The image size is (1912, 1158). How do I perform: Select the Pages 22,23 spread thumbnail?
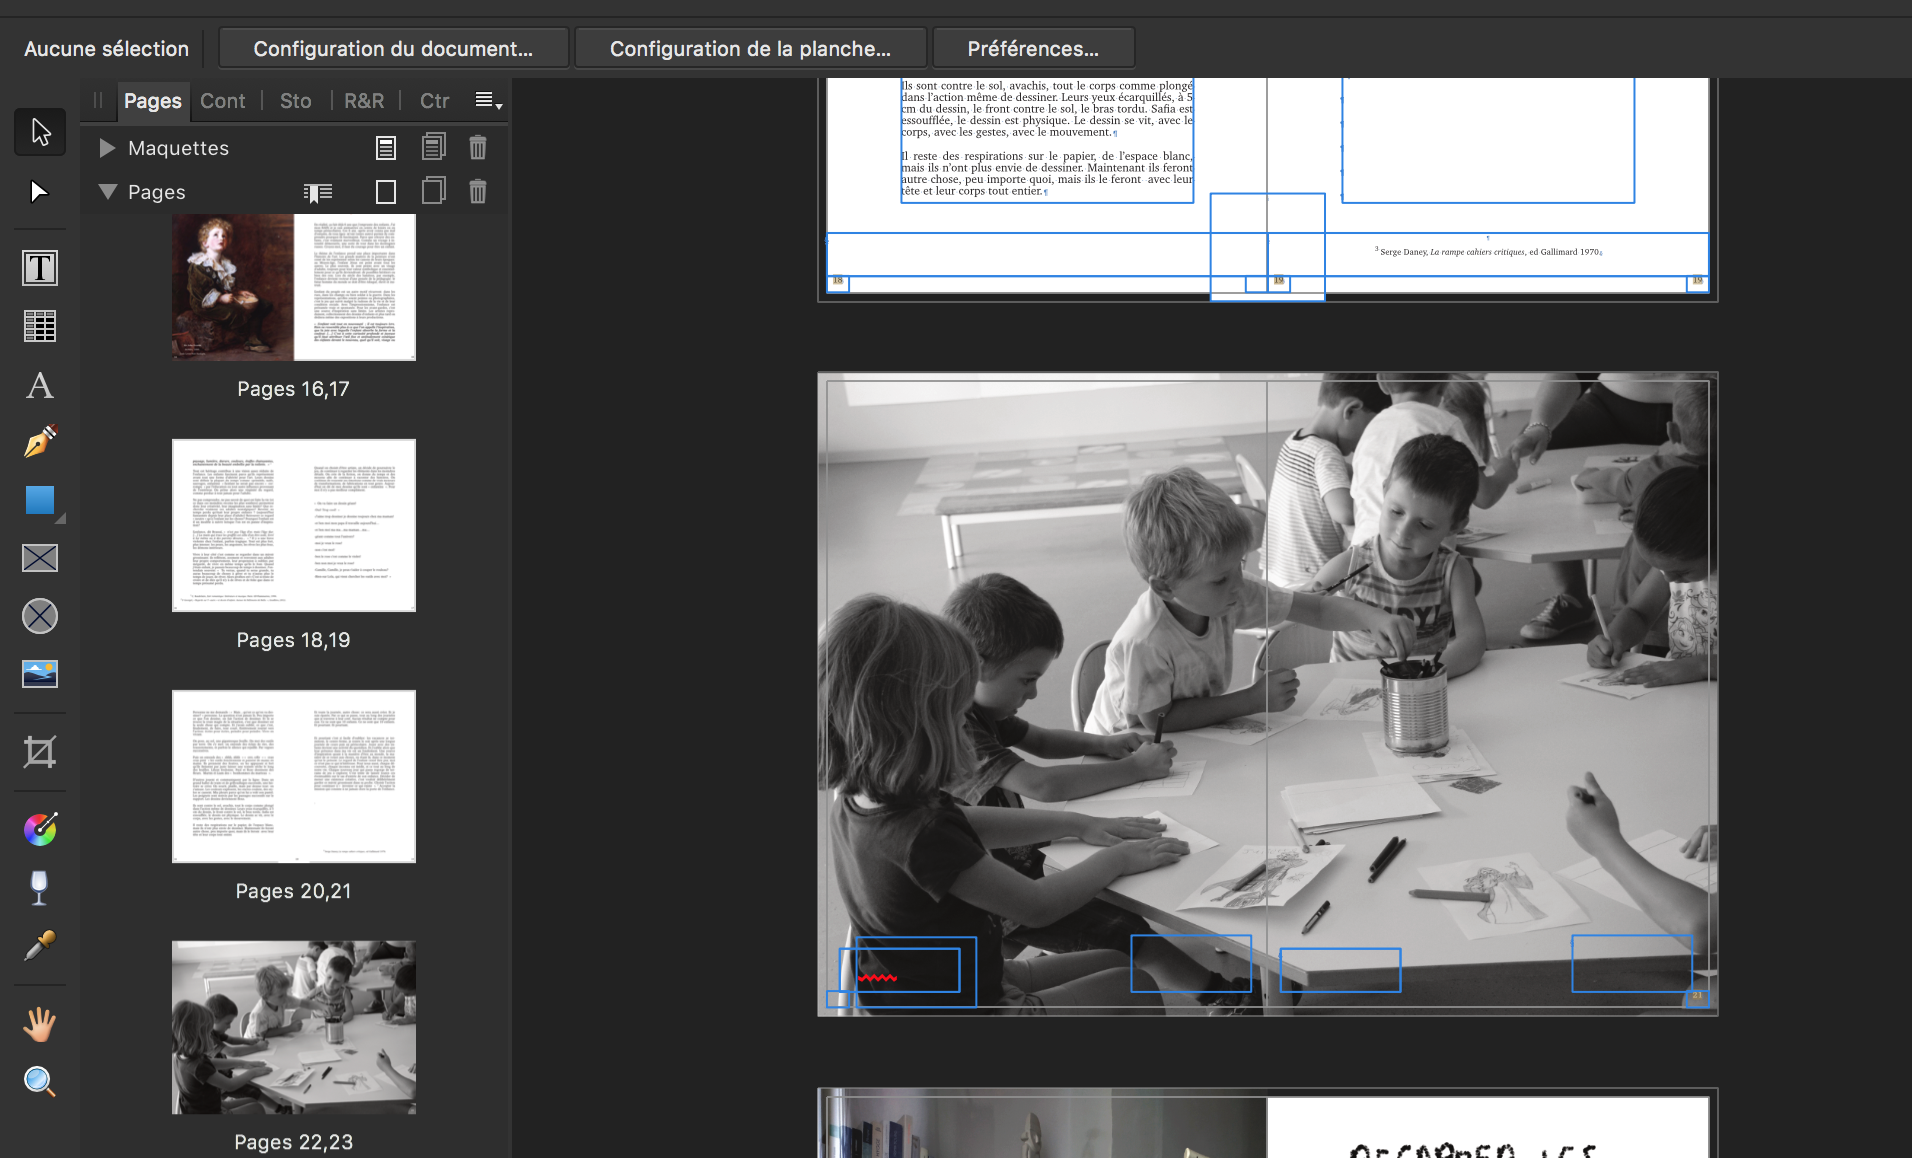point(294,1027)
